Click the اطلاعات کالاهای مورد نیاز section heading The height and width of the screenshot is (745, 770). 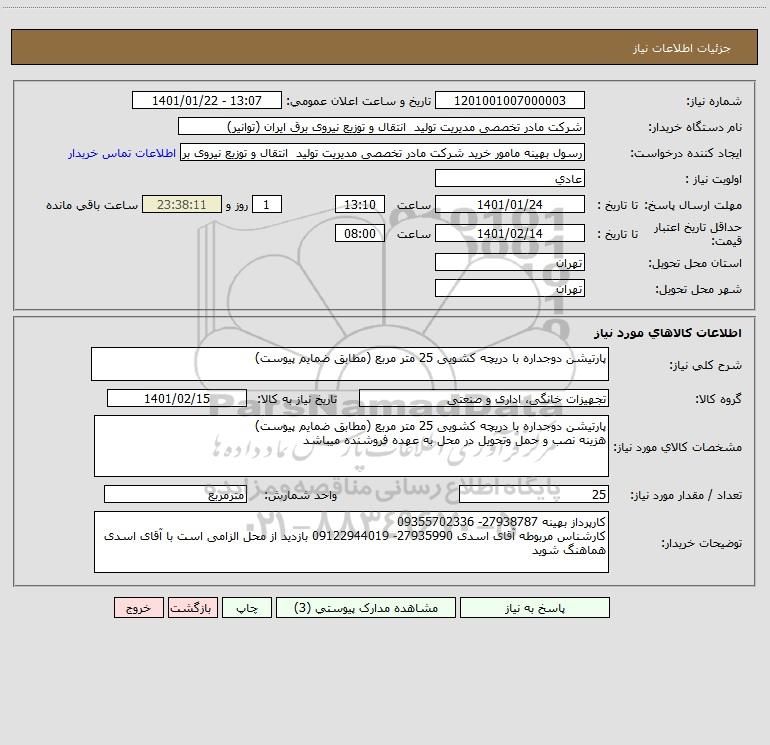pos(668,333)
